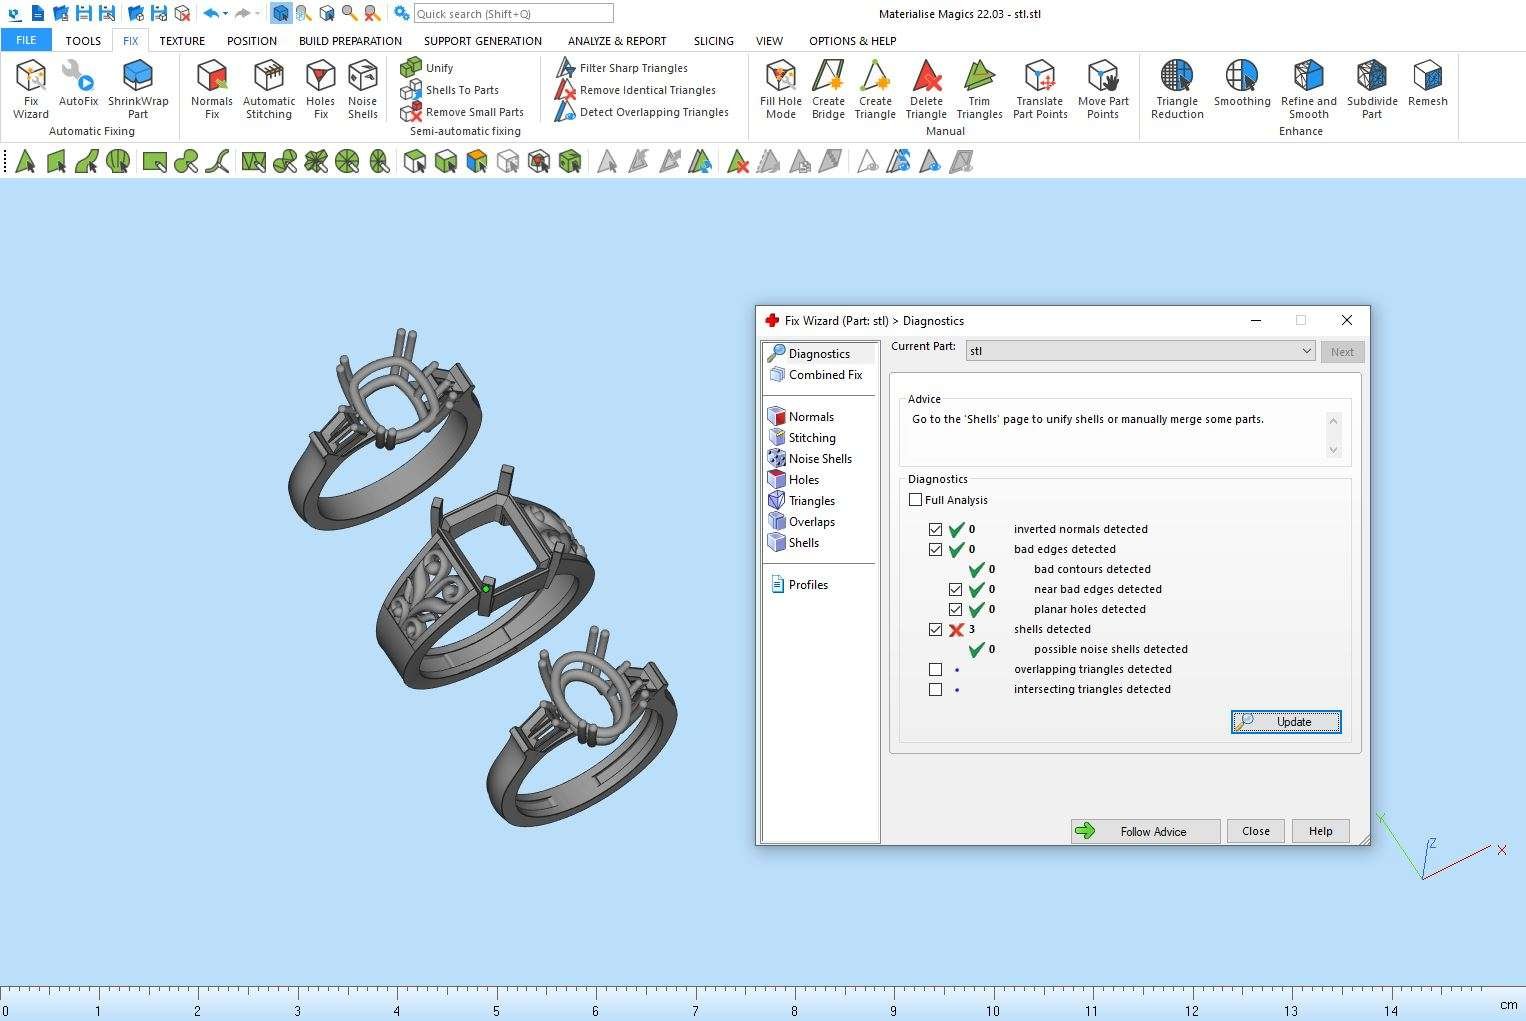1526x1021 pixels.
Task: Check overlapping triangles detected box
Action: click(x=935, y=669)
